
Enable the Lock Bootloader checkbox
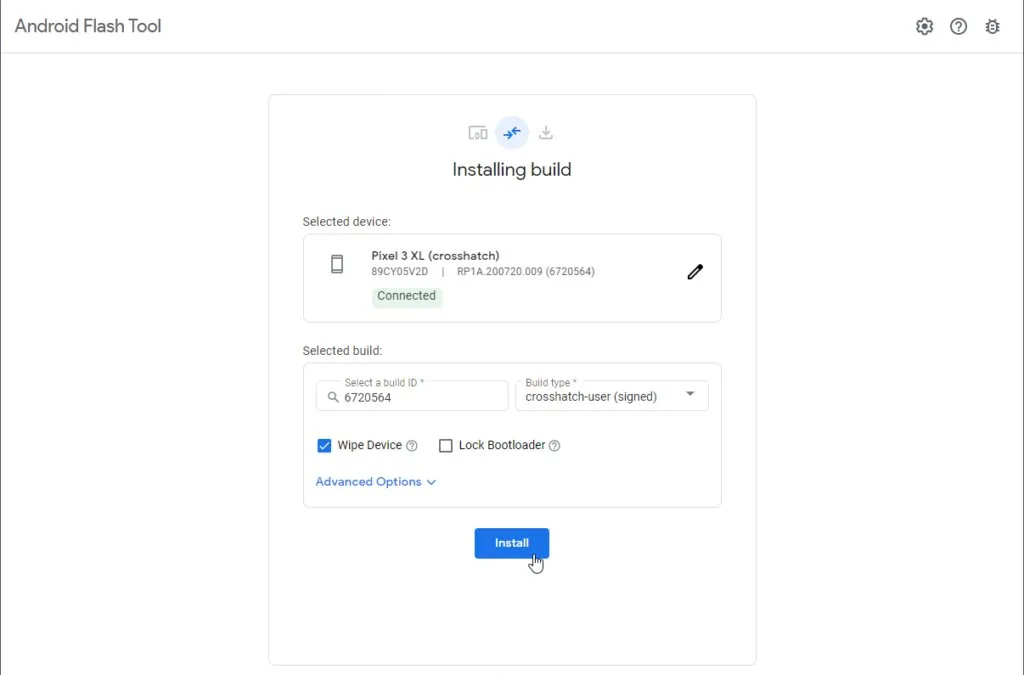pos(446,445)
